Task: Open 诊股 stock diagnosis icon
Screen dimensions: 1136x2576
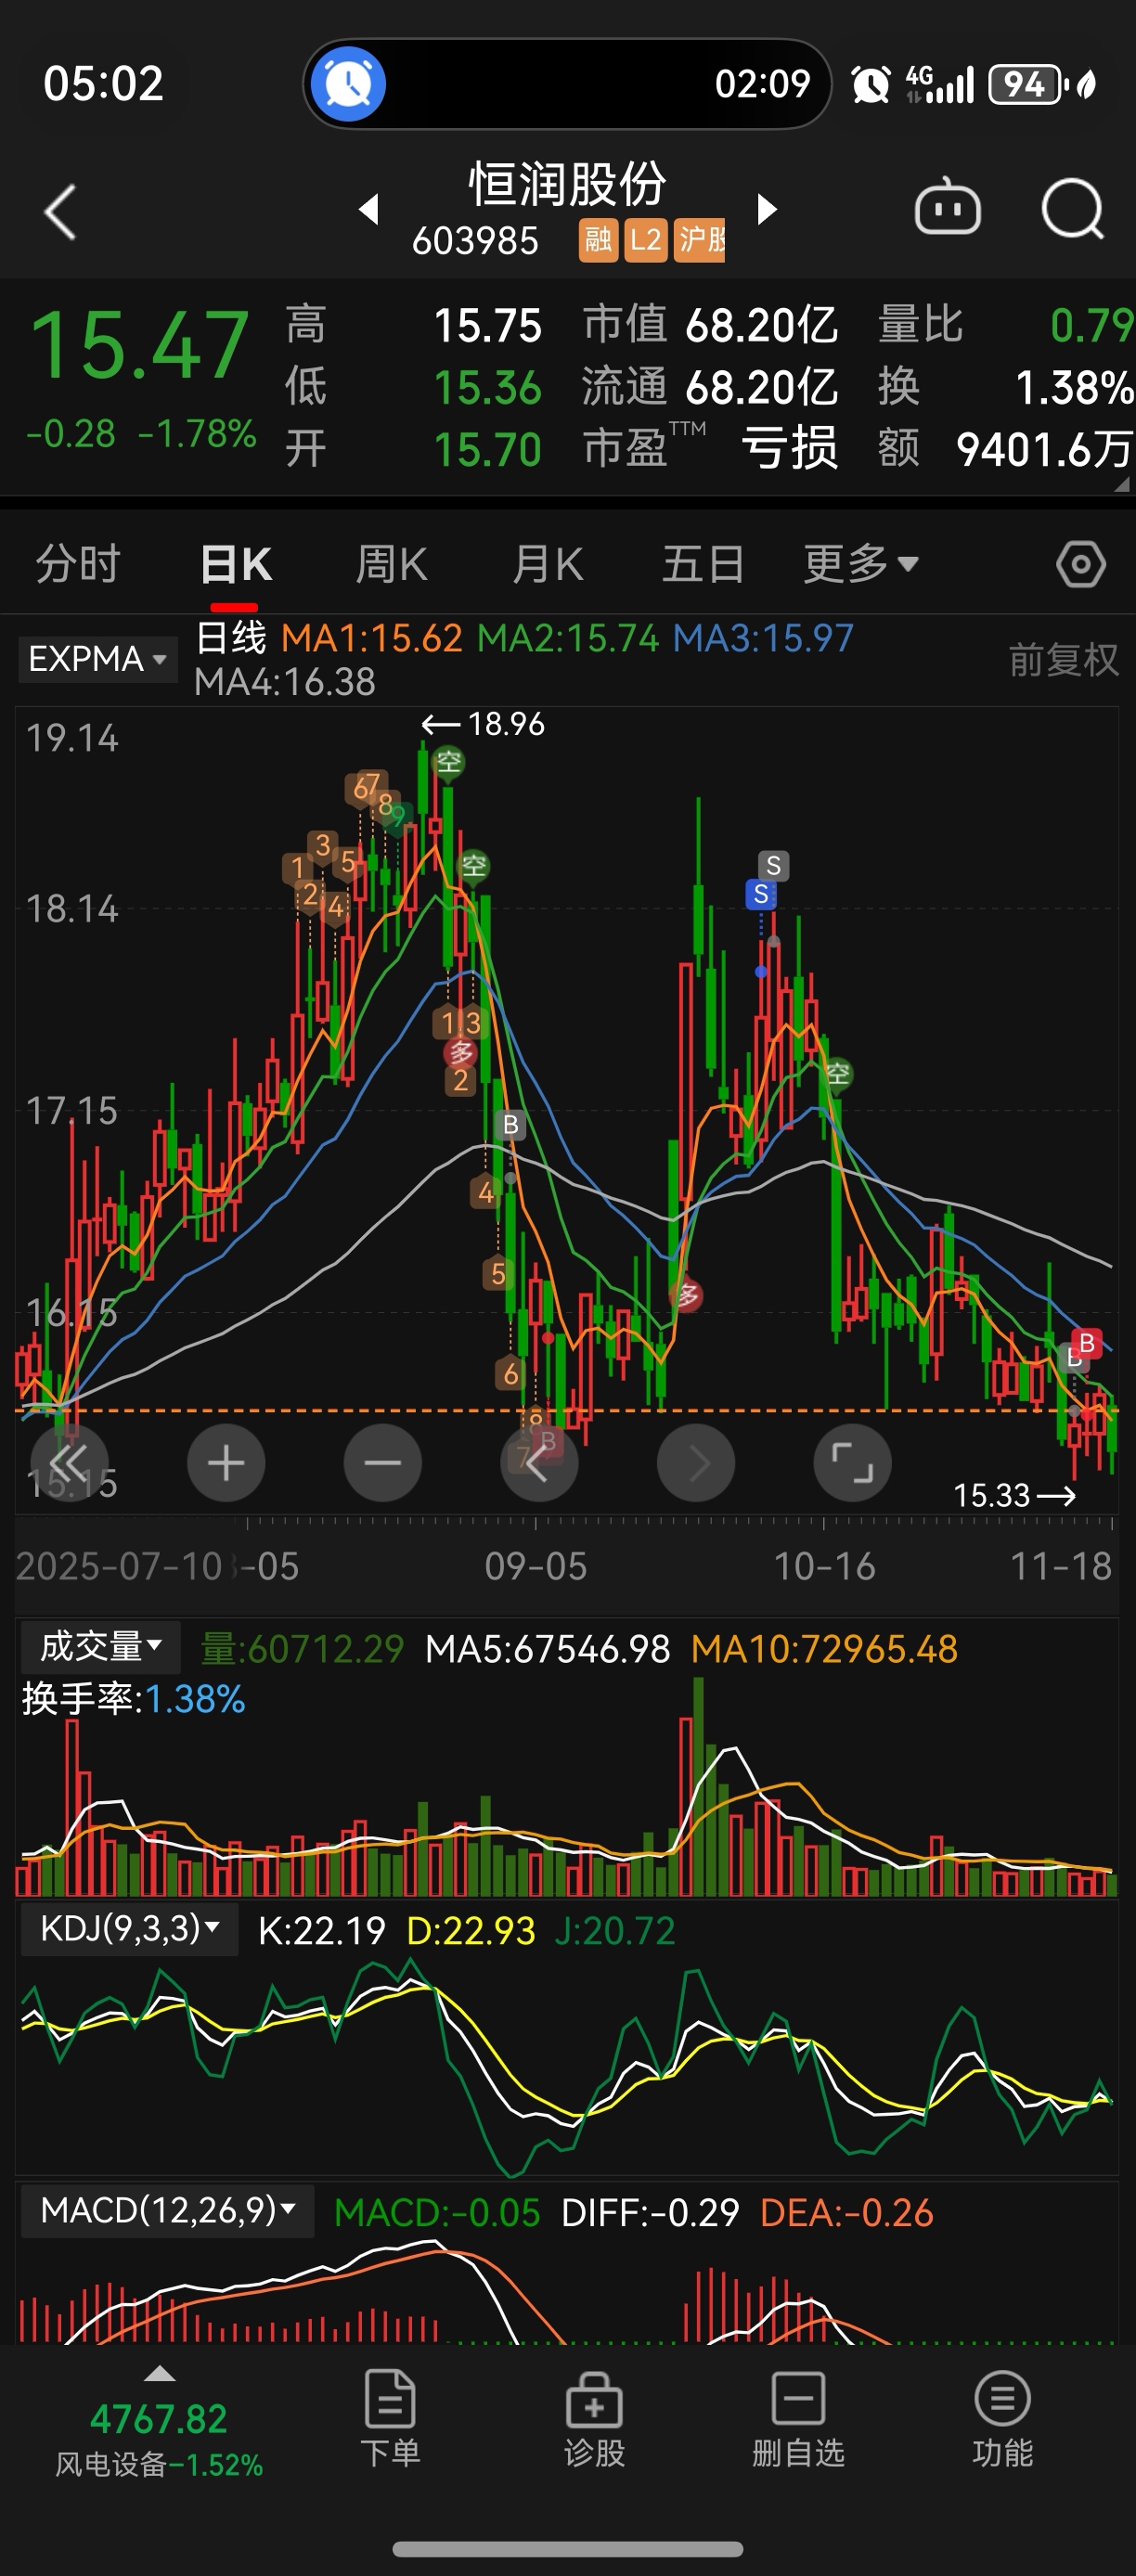Action: point(594,2418)
